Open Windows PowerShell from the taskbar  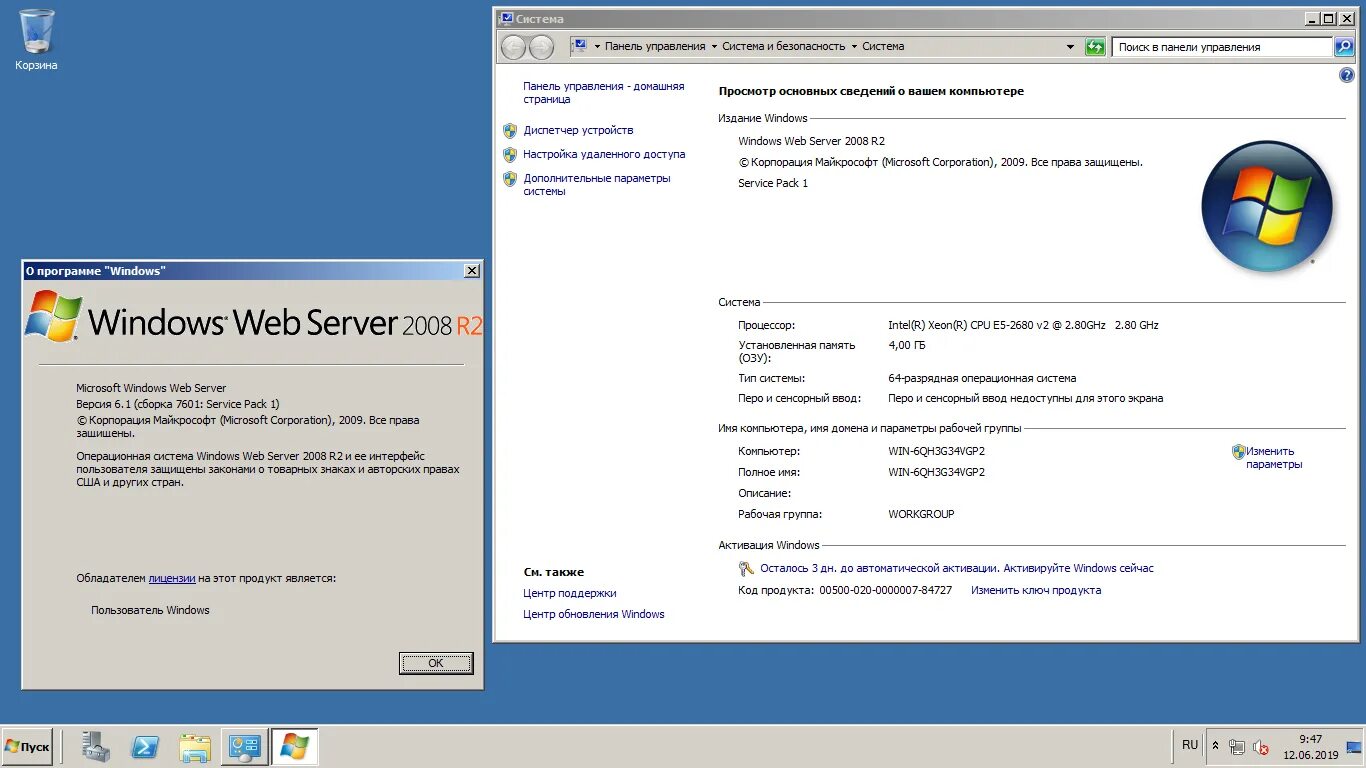[145, 747]
